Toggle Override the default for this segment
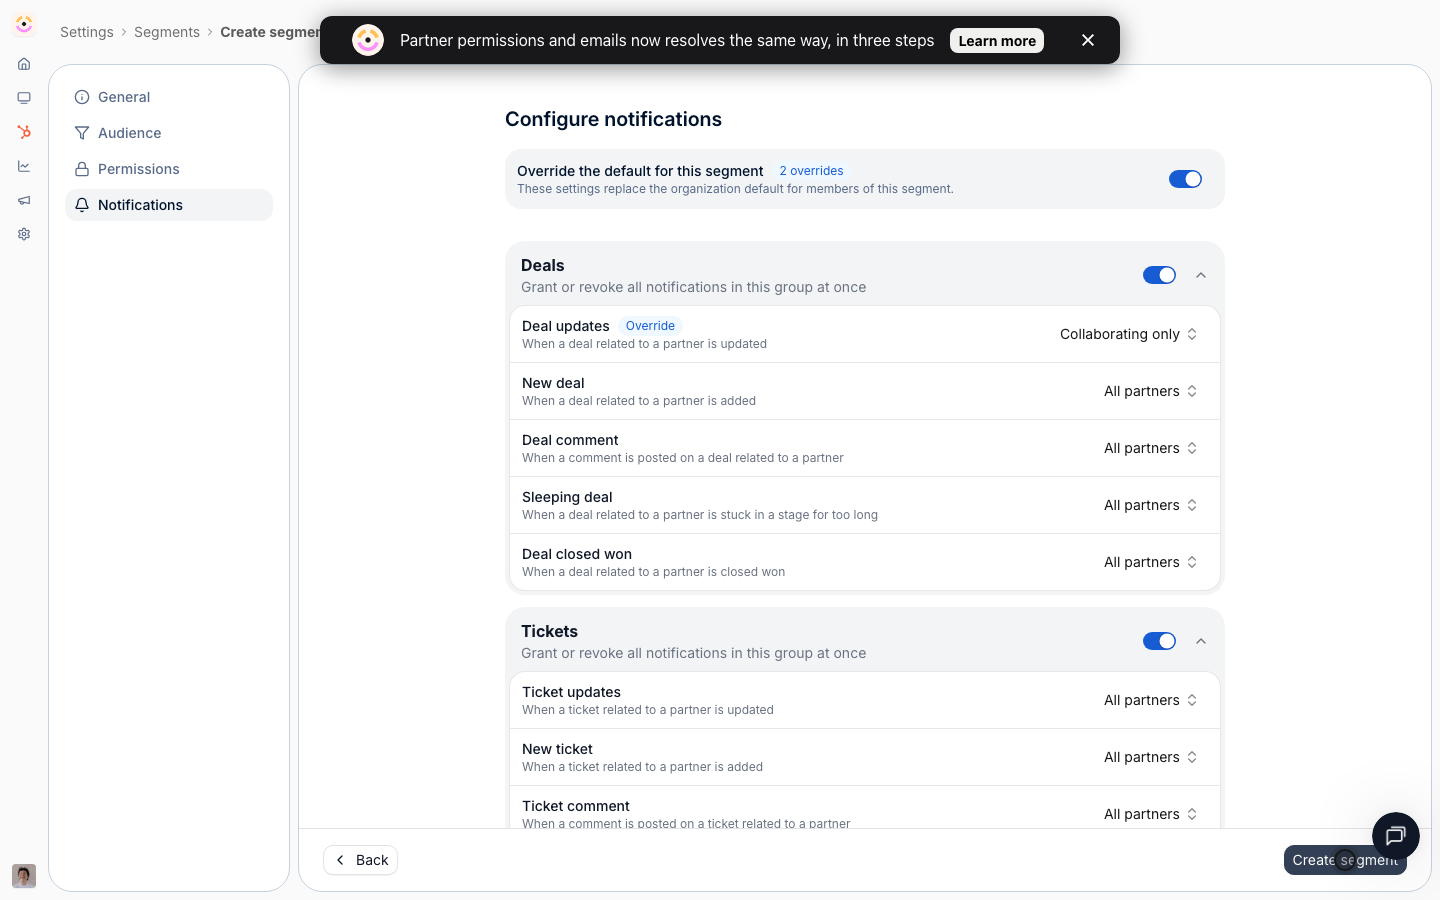1440x900 pixels. 1185,179
